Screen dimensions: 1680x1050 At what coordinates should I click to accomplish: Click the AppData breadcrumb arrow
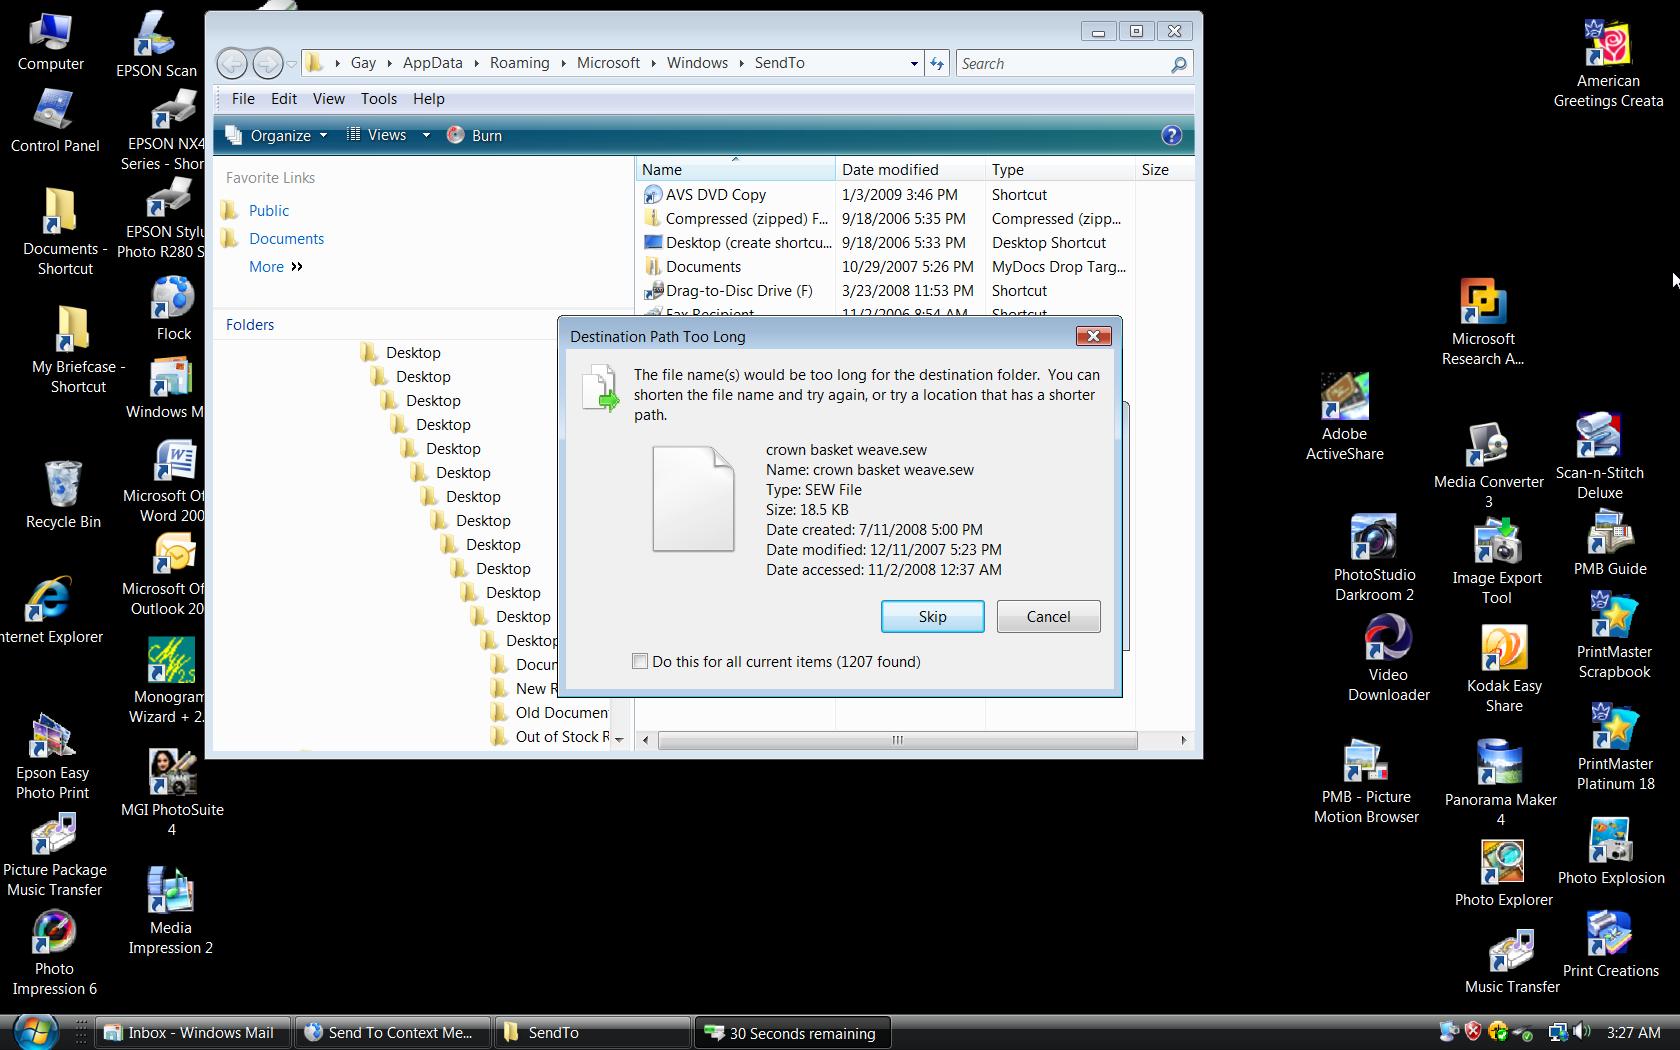point(477,63)
